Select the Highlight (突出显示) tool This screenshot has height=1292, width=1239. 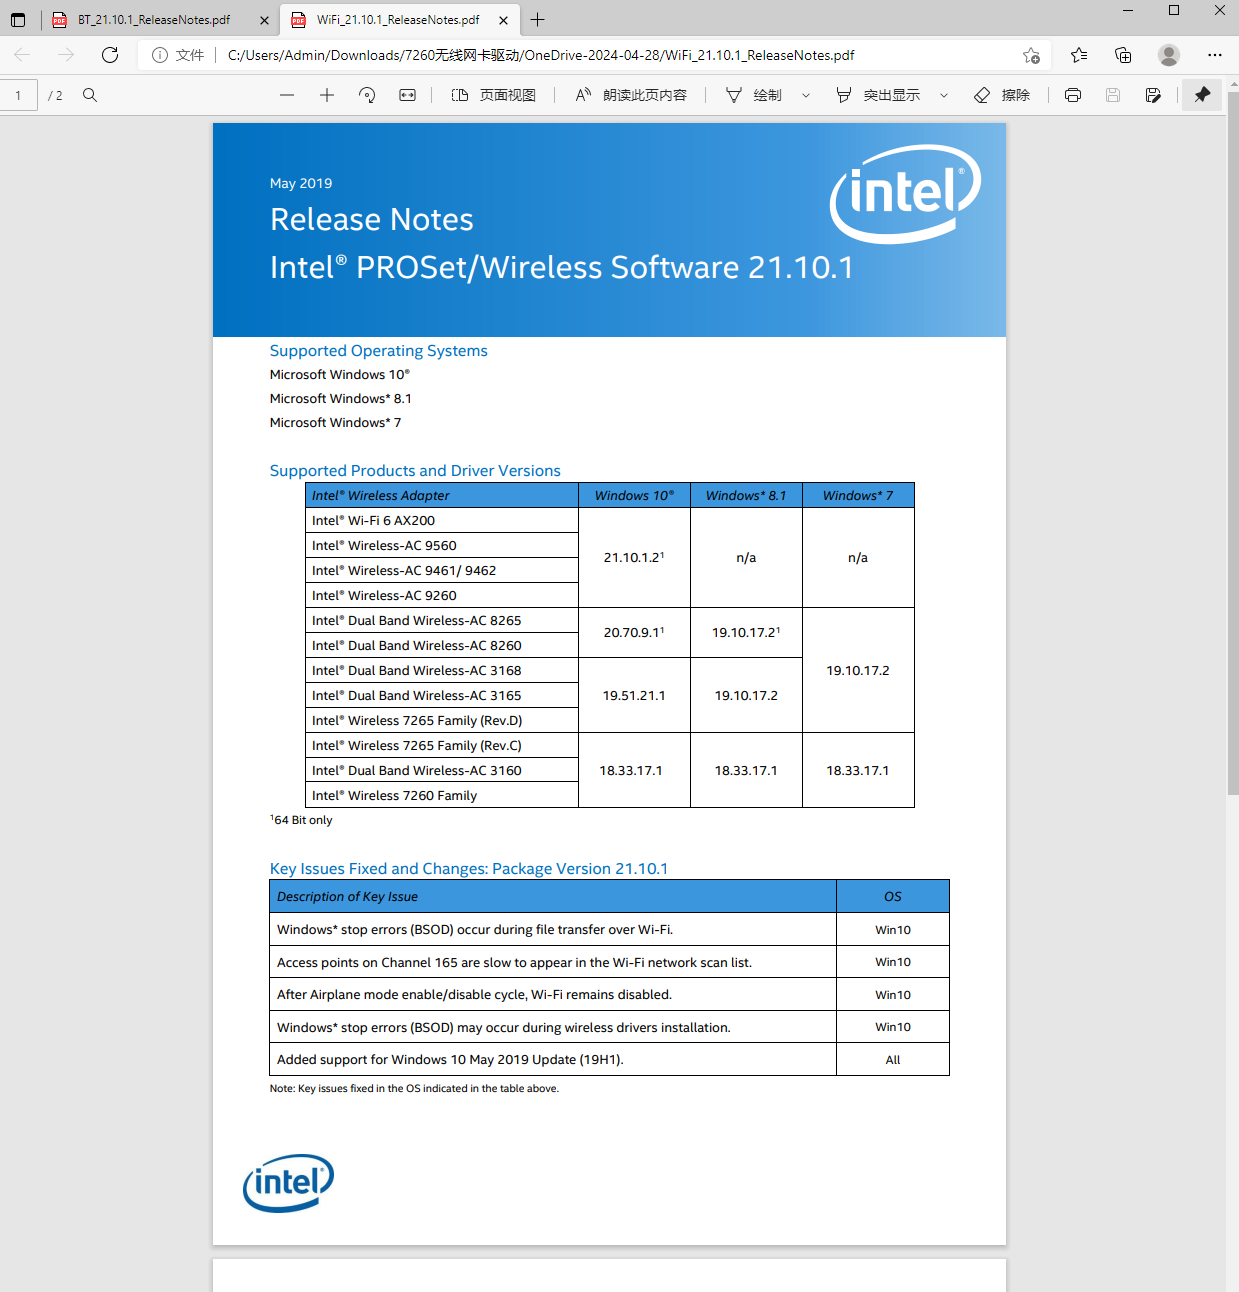click(x=878, y=95)
